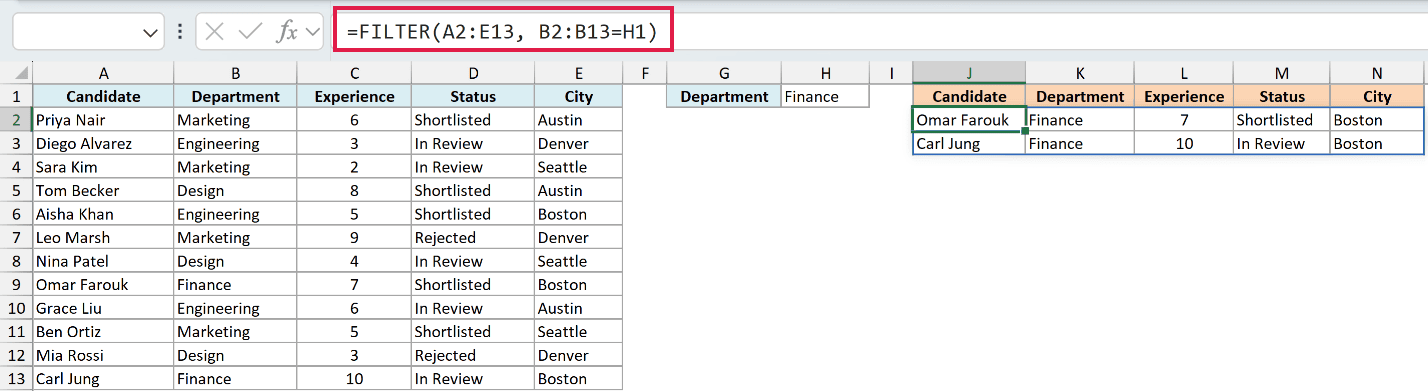Screen dimensions: 1428x391
Task: Click the select-all corner of the sheet
Action: point(16,73)
